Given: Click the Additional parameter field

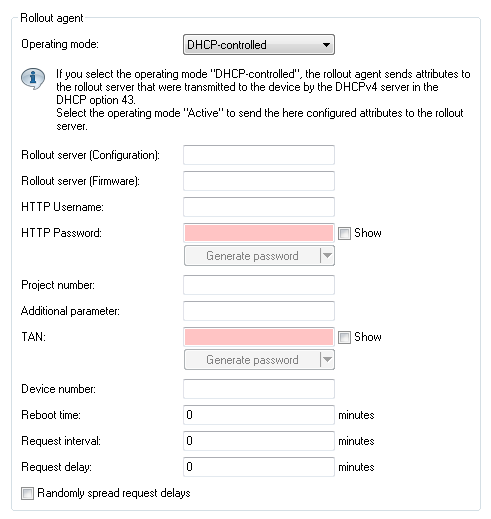Looking at the screenshot, I should pyautogui.click(x=259, y=311).
